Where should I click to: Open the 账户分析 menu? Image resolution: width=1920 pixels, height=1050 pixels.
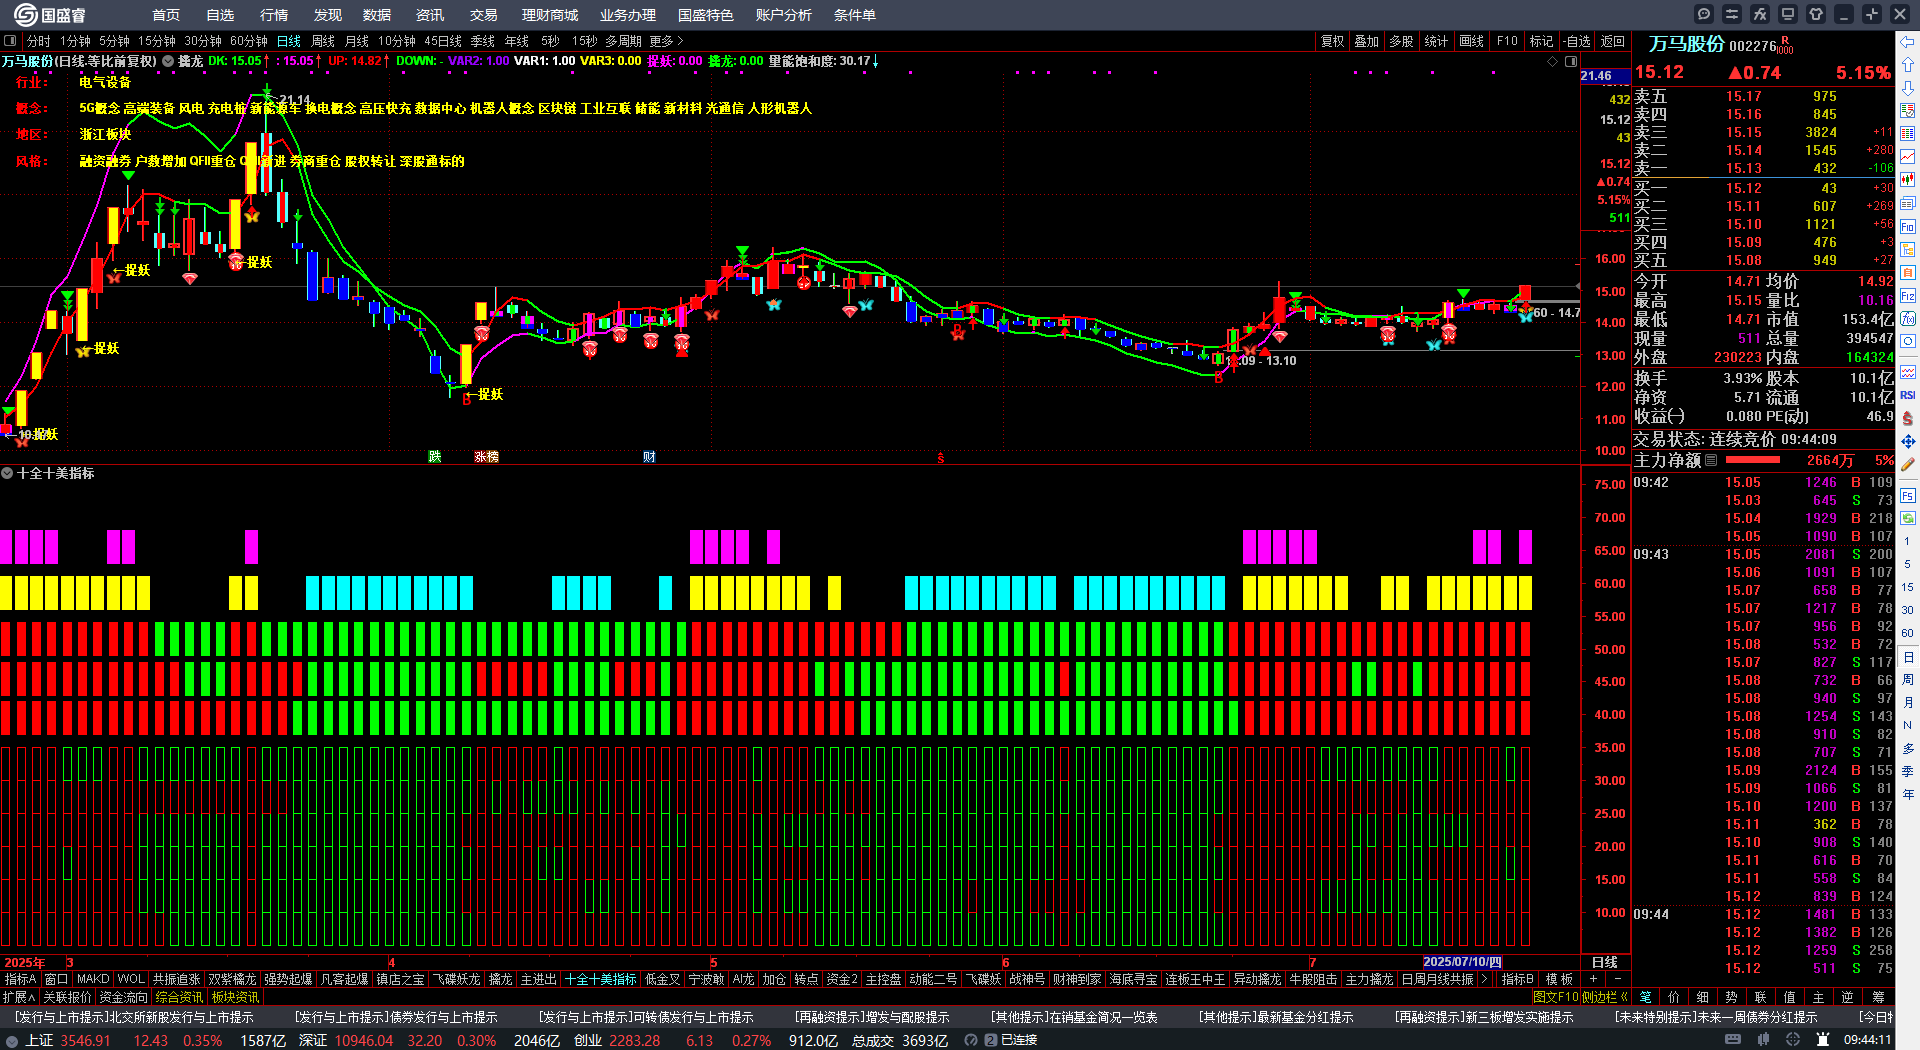(784, 15)
